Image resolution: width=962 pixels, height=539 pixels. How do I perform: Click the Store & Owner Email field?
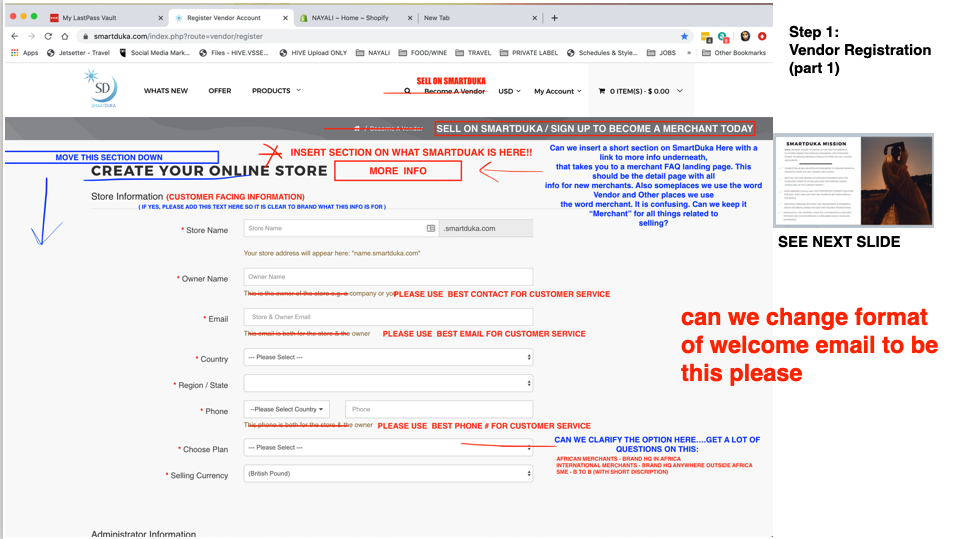click(388, 317)
